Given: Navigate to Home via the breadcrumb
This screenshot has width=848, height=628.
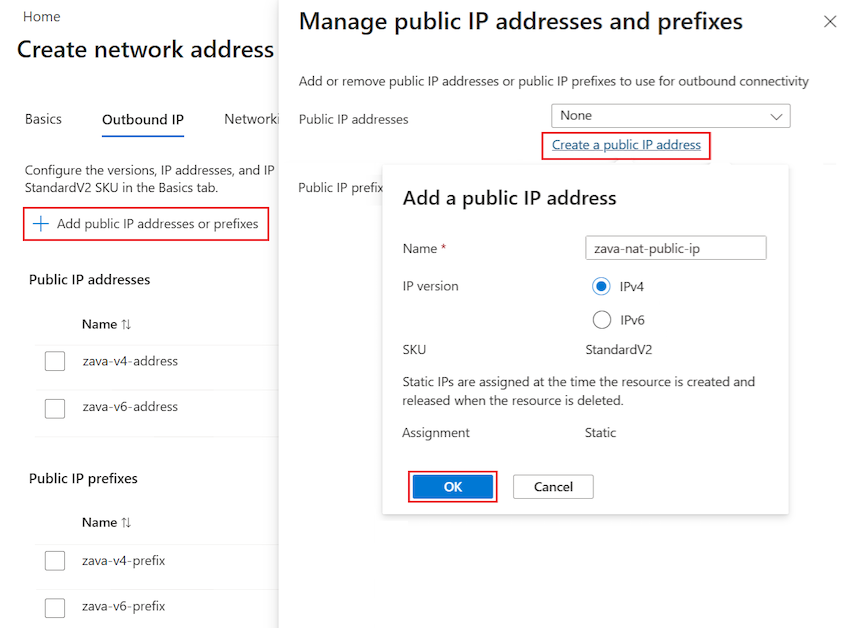Looking at the screenshot, I should point(41,16).
